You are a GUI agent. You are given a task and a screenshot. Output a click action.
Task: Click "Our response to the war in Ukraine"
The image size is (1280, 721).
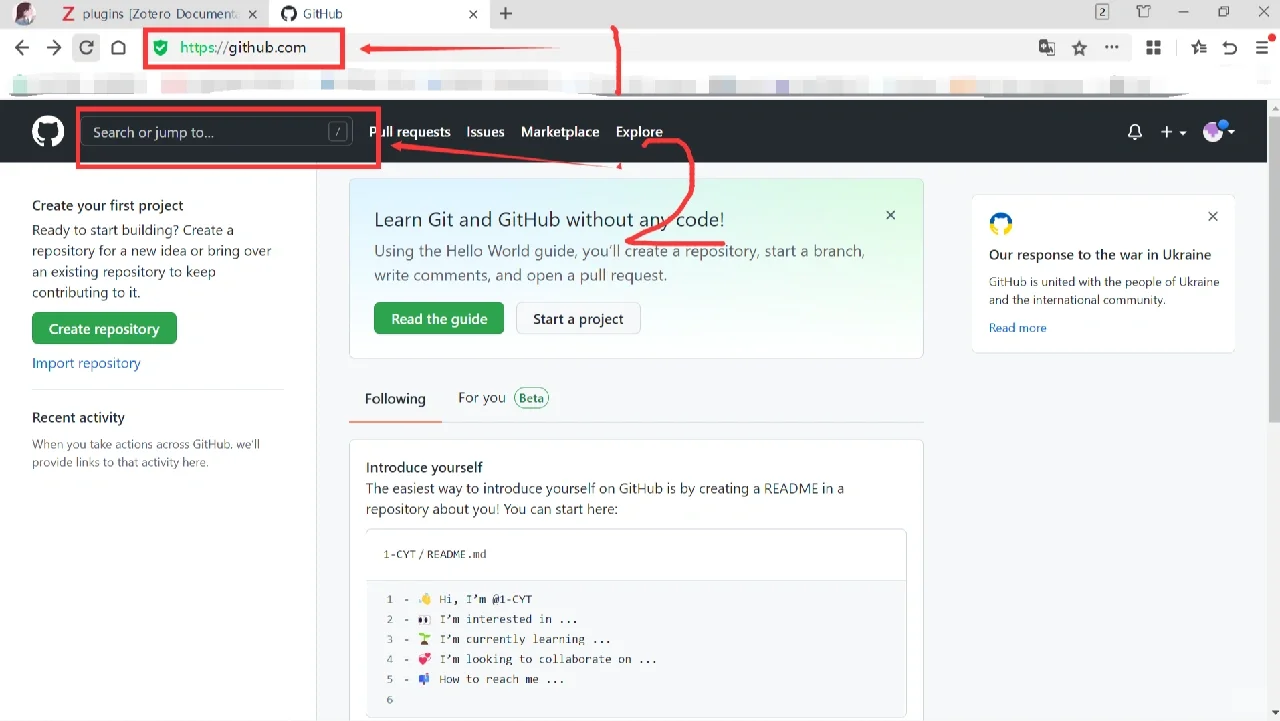[x=1100, y=254]
